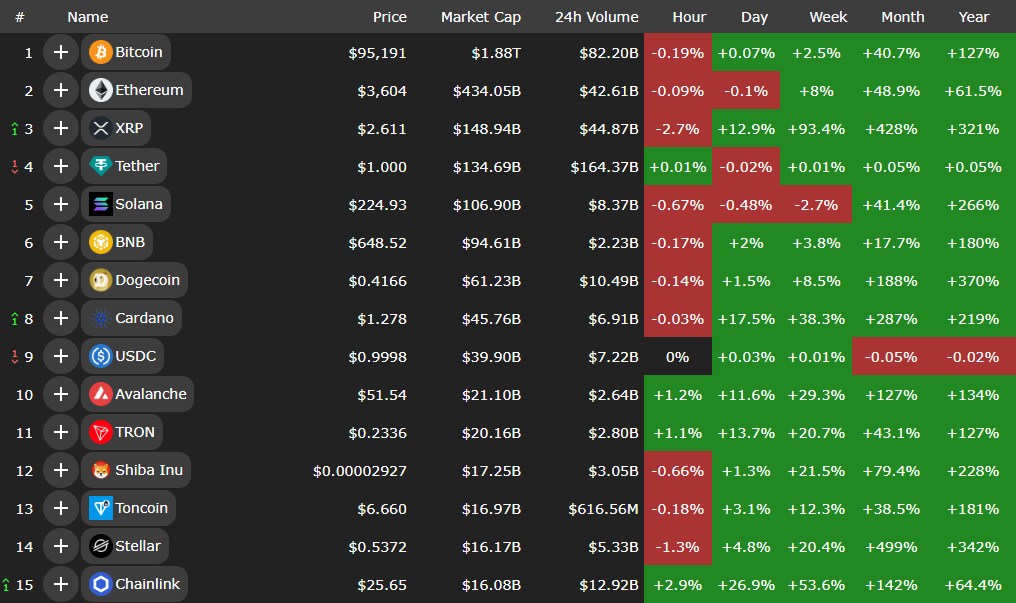Click the Avalanche red logo icon
The width and height of the screenshot is (1016, 603).
coord(101,394)
